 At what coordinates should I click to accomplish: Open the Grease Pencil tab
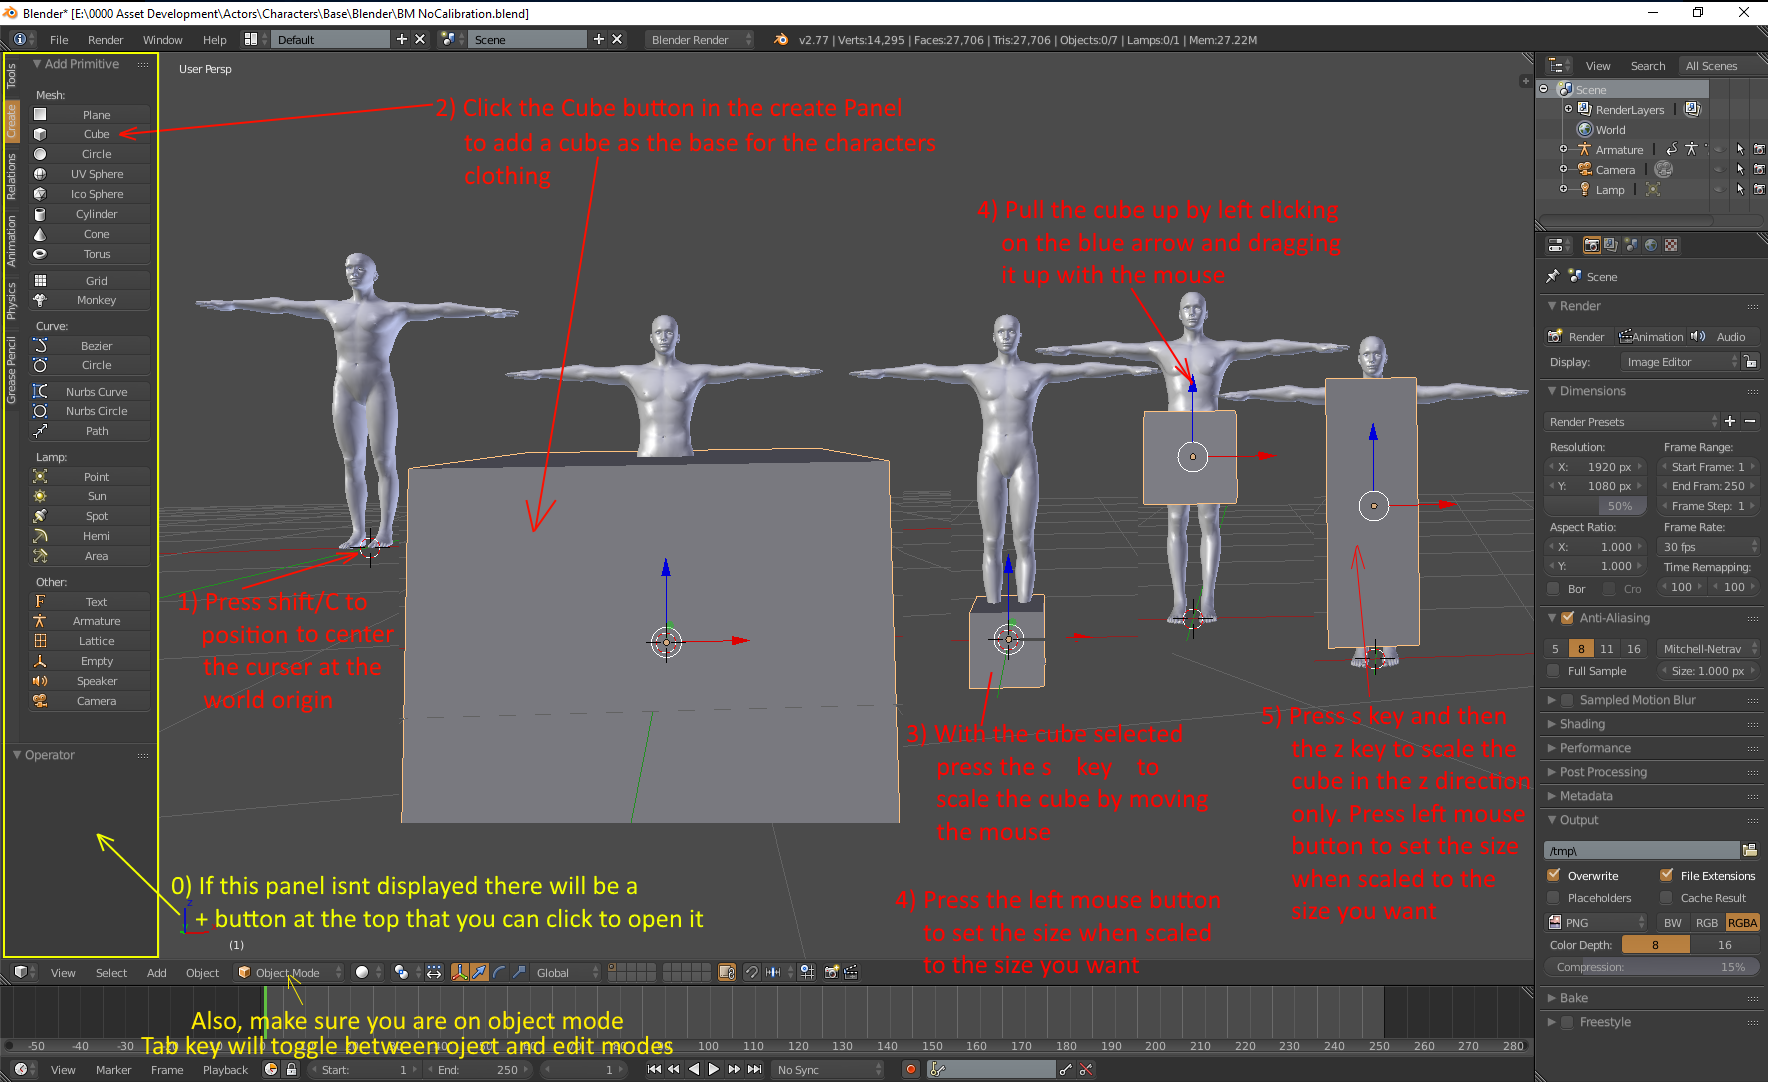coord(12,370)
